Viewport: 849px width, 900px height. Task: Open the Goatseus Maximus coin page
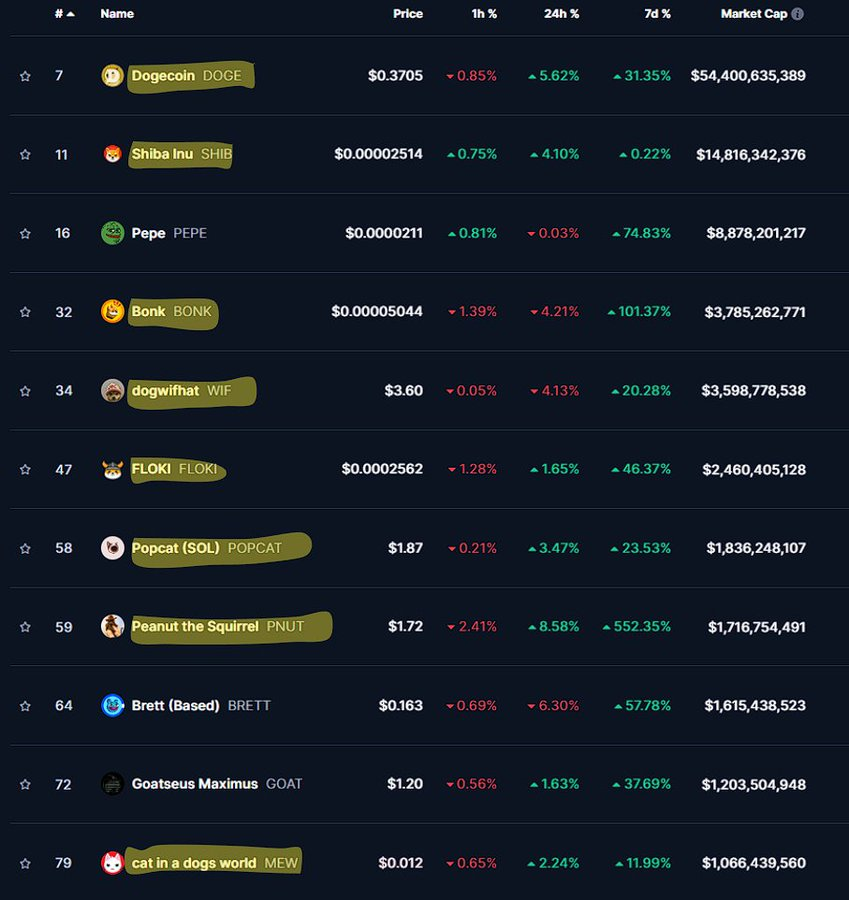click(194, 784)
